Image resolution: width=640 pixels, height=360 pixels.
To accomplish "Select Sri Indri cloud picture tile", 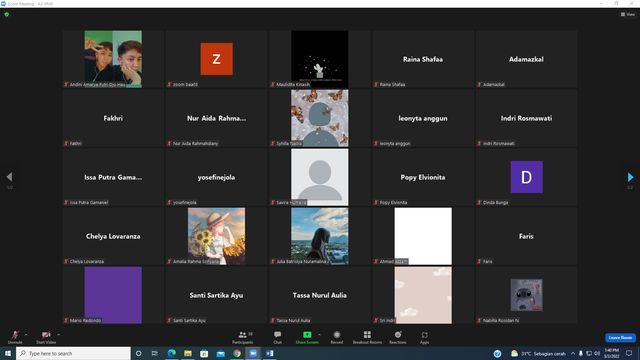I will (x=423, y=295).
